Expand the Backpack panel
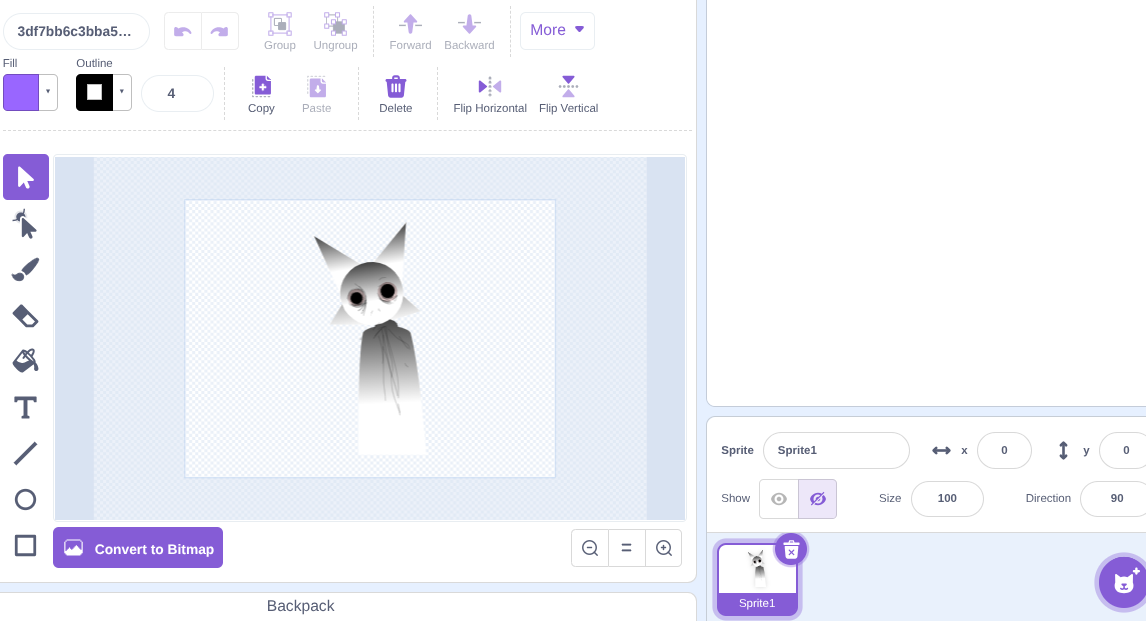This screenshot has width=1146, height=621. (300, 606)
